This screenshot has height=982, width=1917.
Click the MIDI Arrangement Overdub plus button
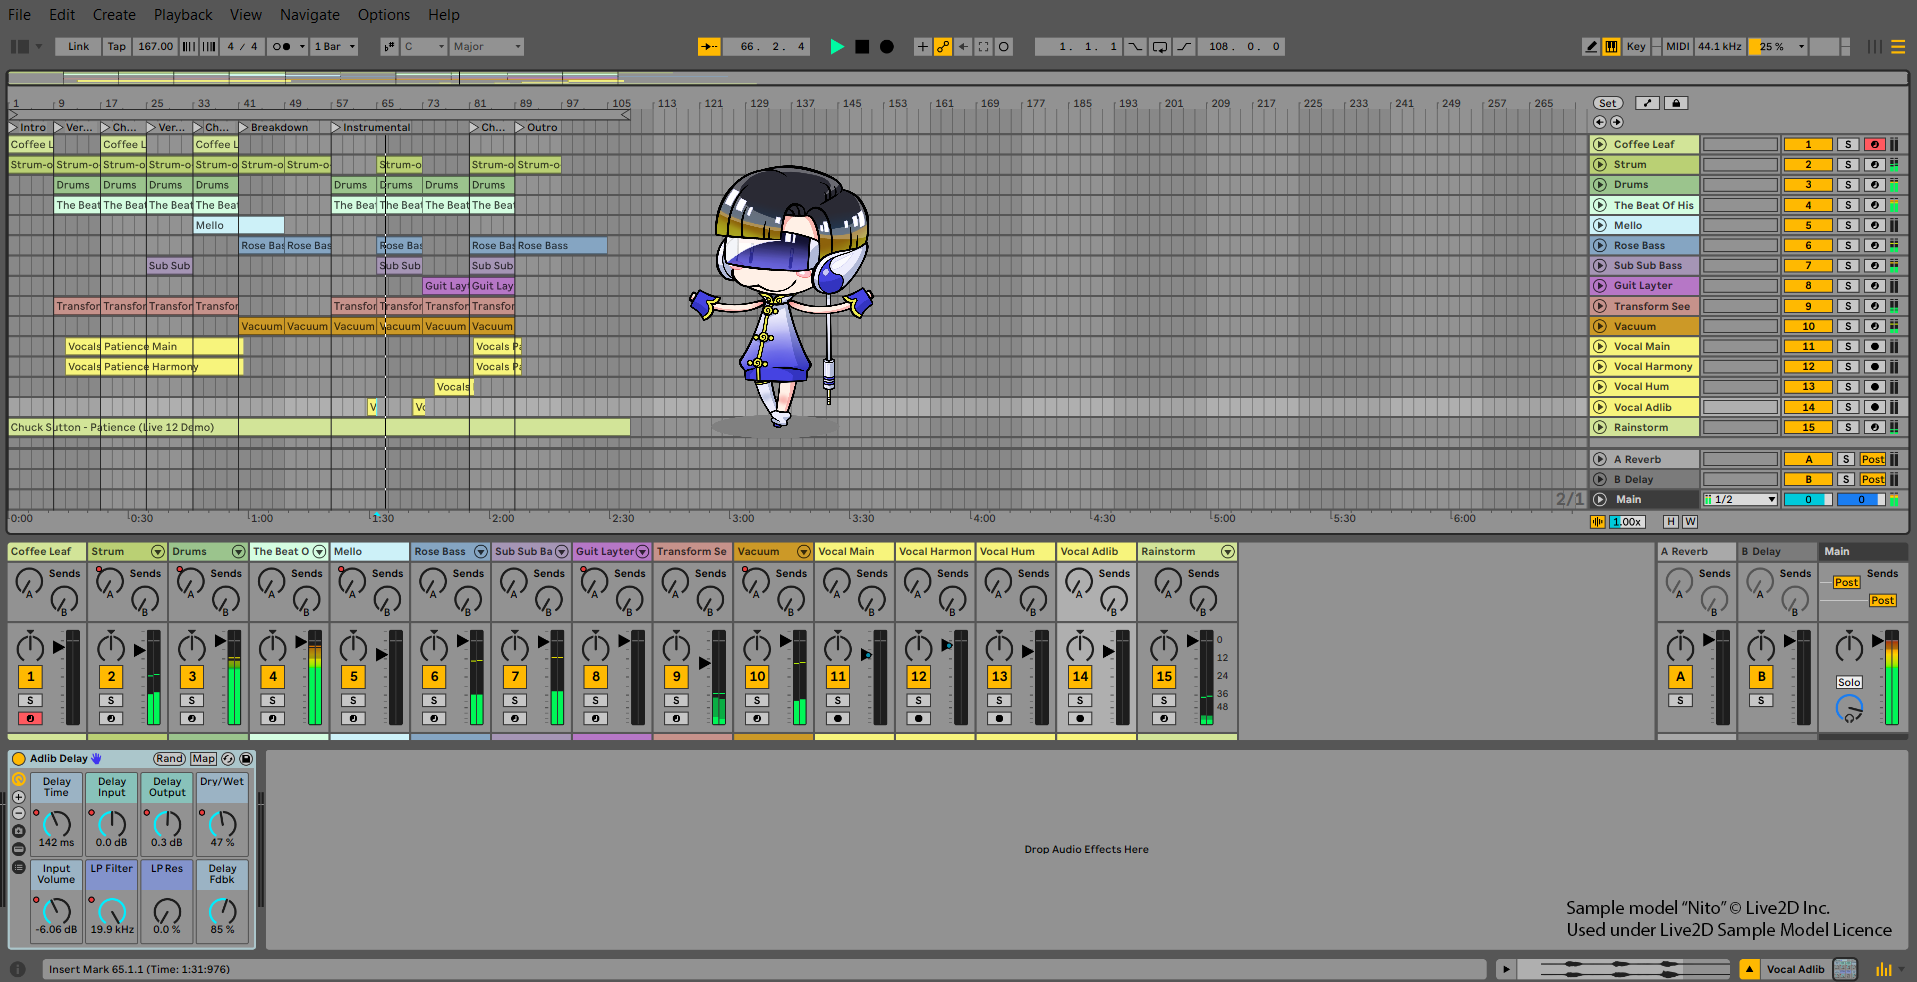[x=922, y=47]
